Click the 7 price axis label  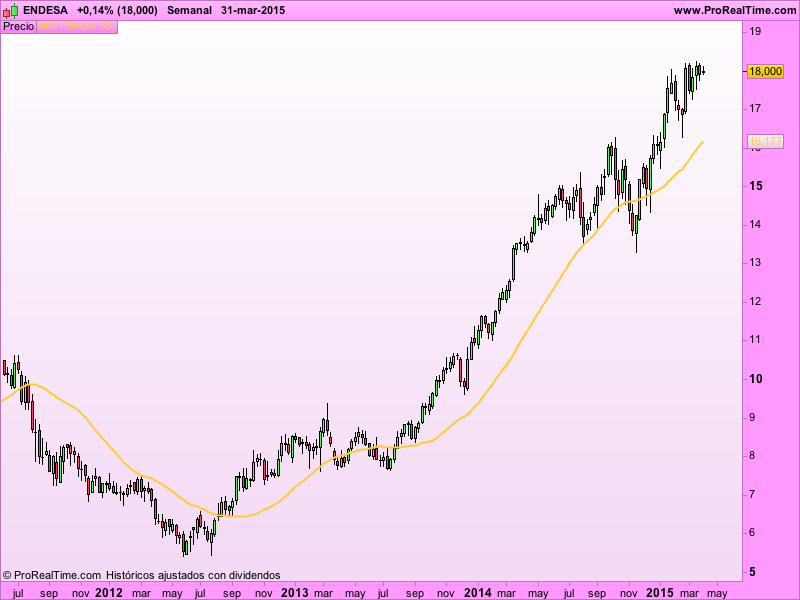[752, 494]
